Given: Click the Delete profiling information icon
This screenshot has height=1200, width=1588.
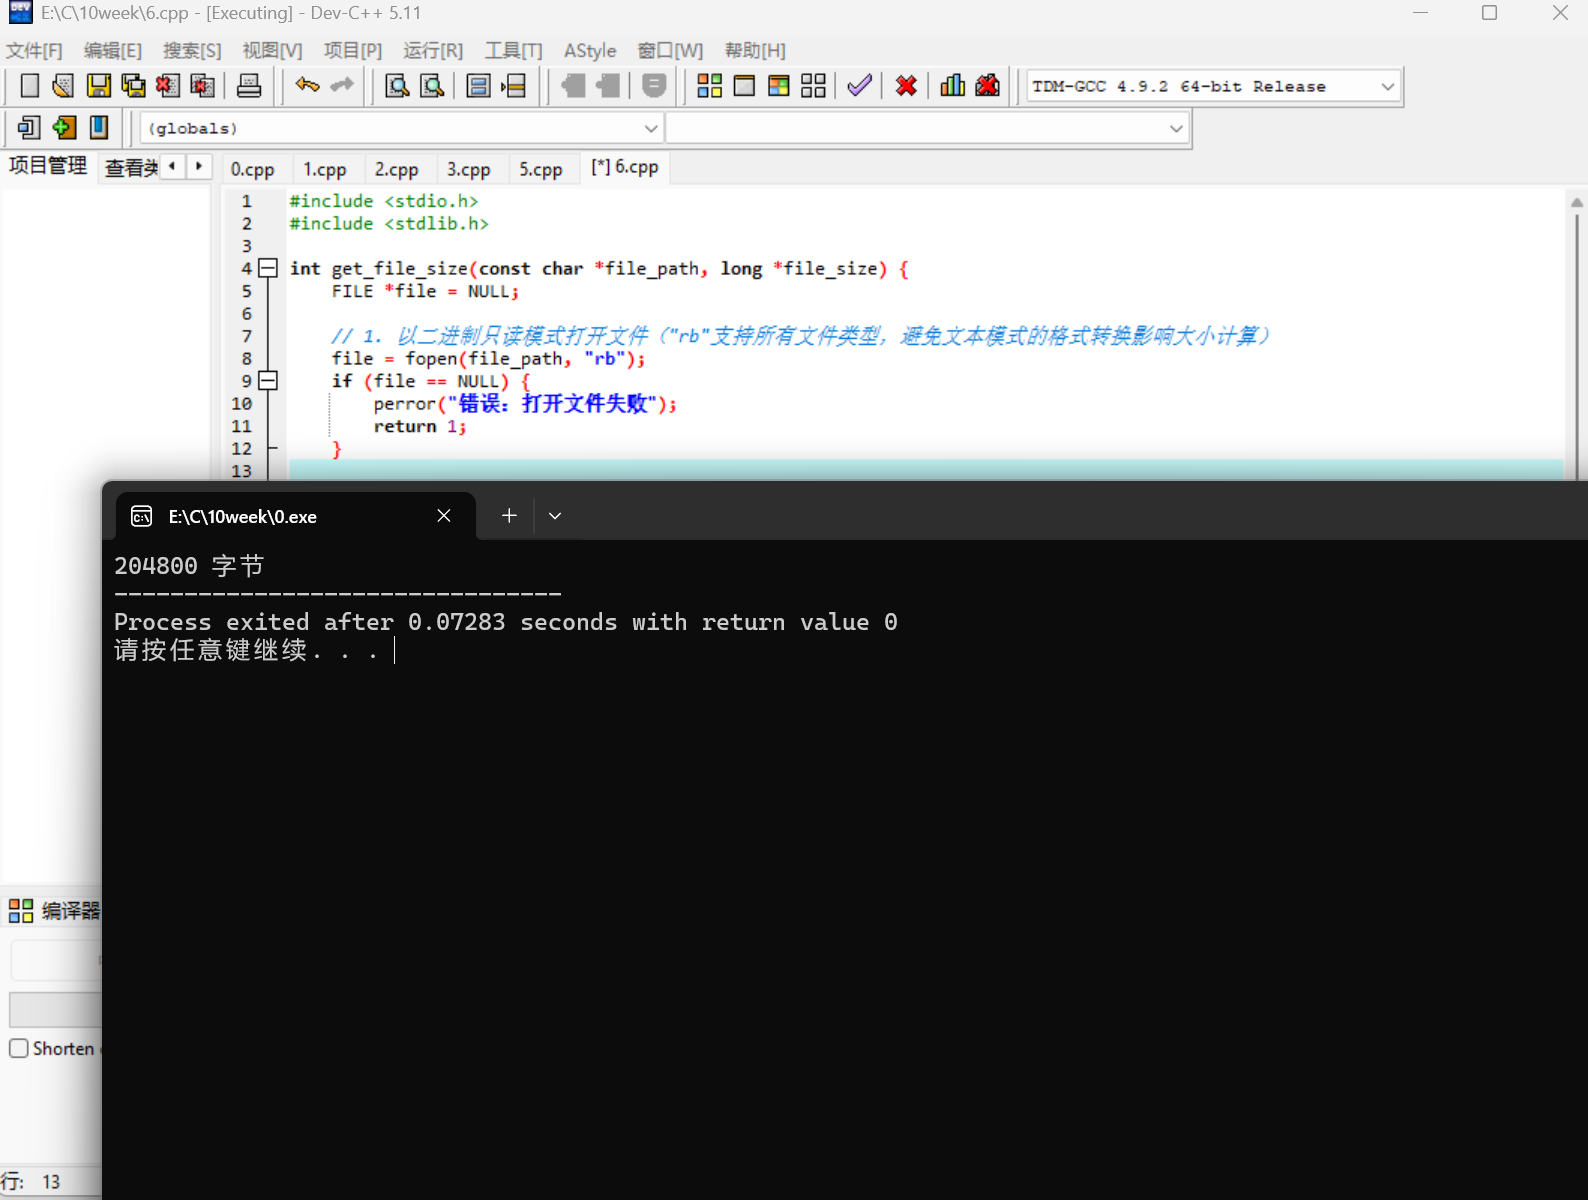Looking at the screenshot, I should pyautogui.click(x=987, y=86).
